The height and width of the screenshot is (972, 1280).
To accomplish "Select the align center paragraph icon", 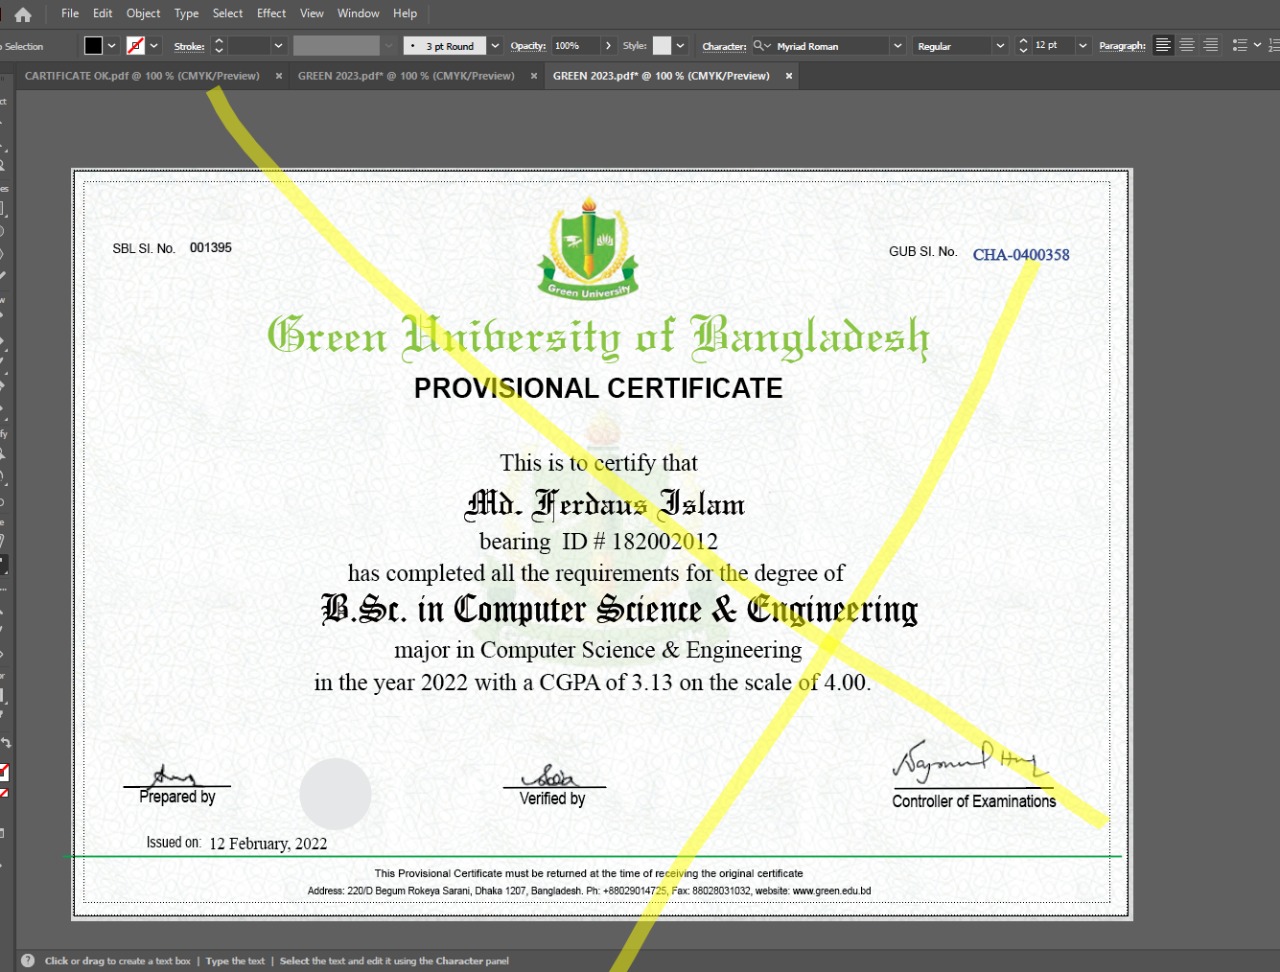I will click(1187, 46).
